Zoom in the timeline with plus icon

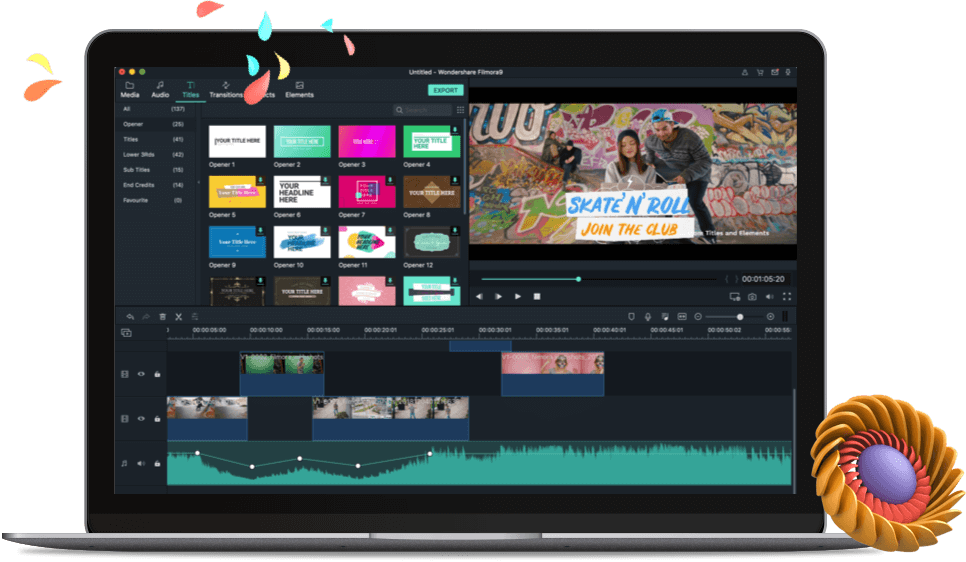coord(770,317)
